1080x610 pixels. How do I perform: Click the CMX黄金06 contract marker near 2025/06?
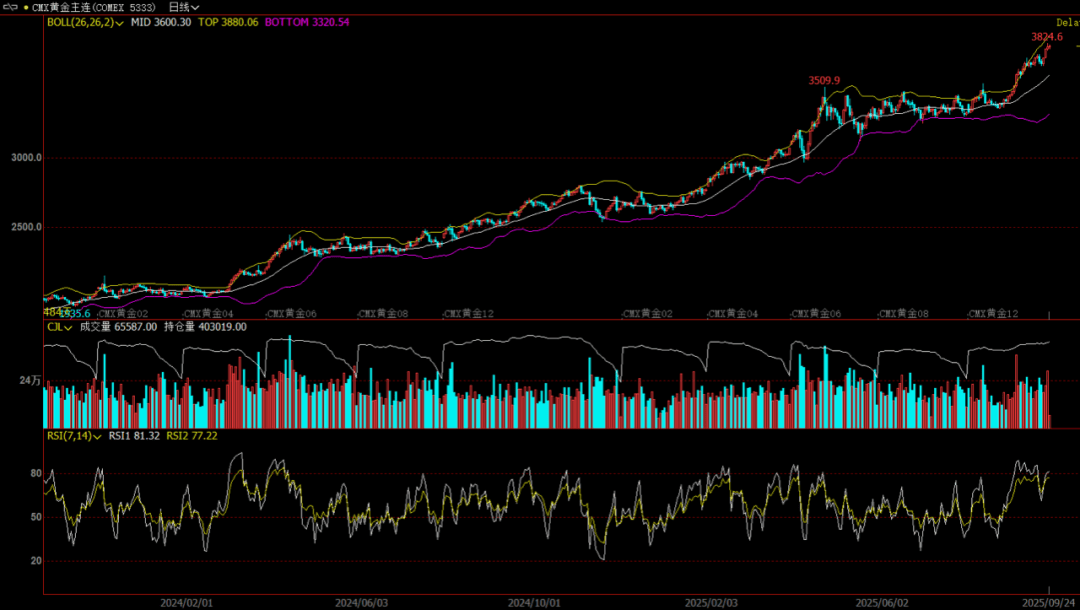[815, 314]
